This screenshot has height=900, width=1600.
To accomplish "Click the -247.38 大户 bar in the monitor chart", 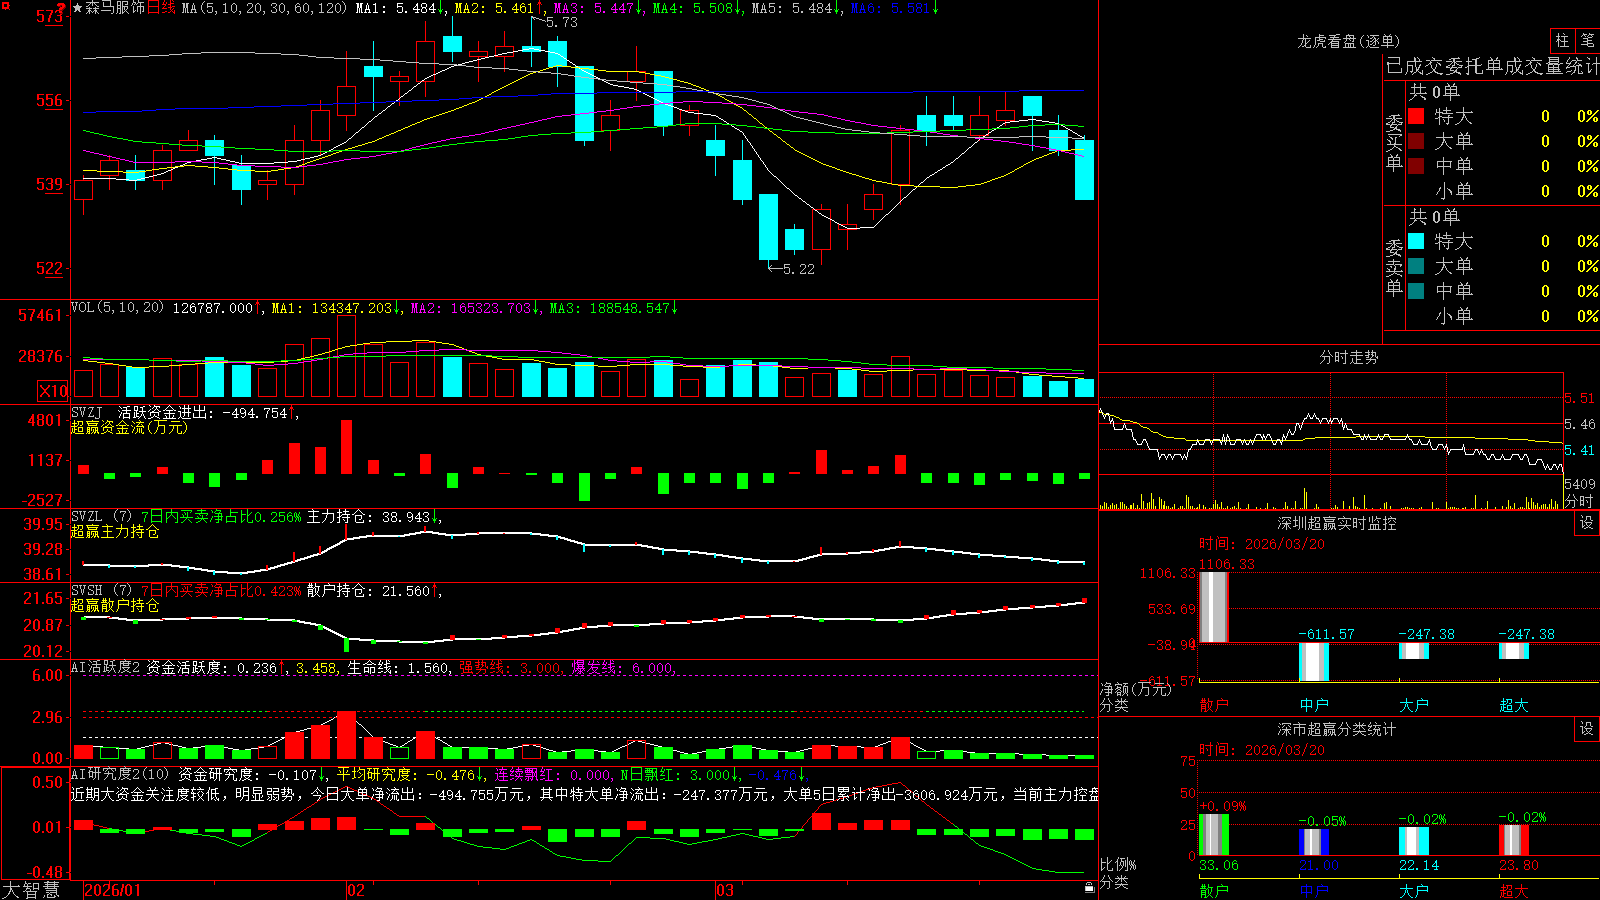I will tap(1414, 651).
